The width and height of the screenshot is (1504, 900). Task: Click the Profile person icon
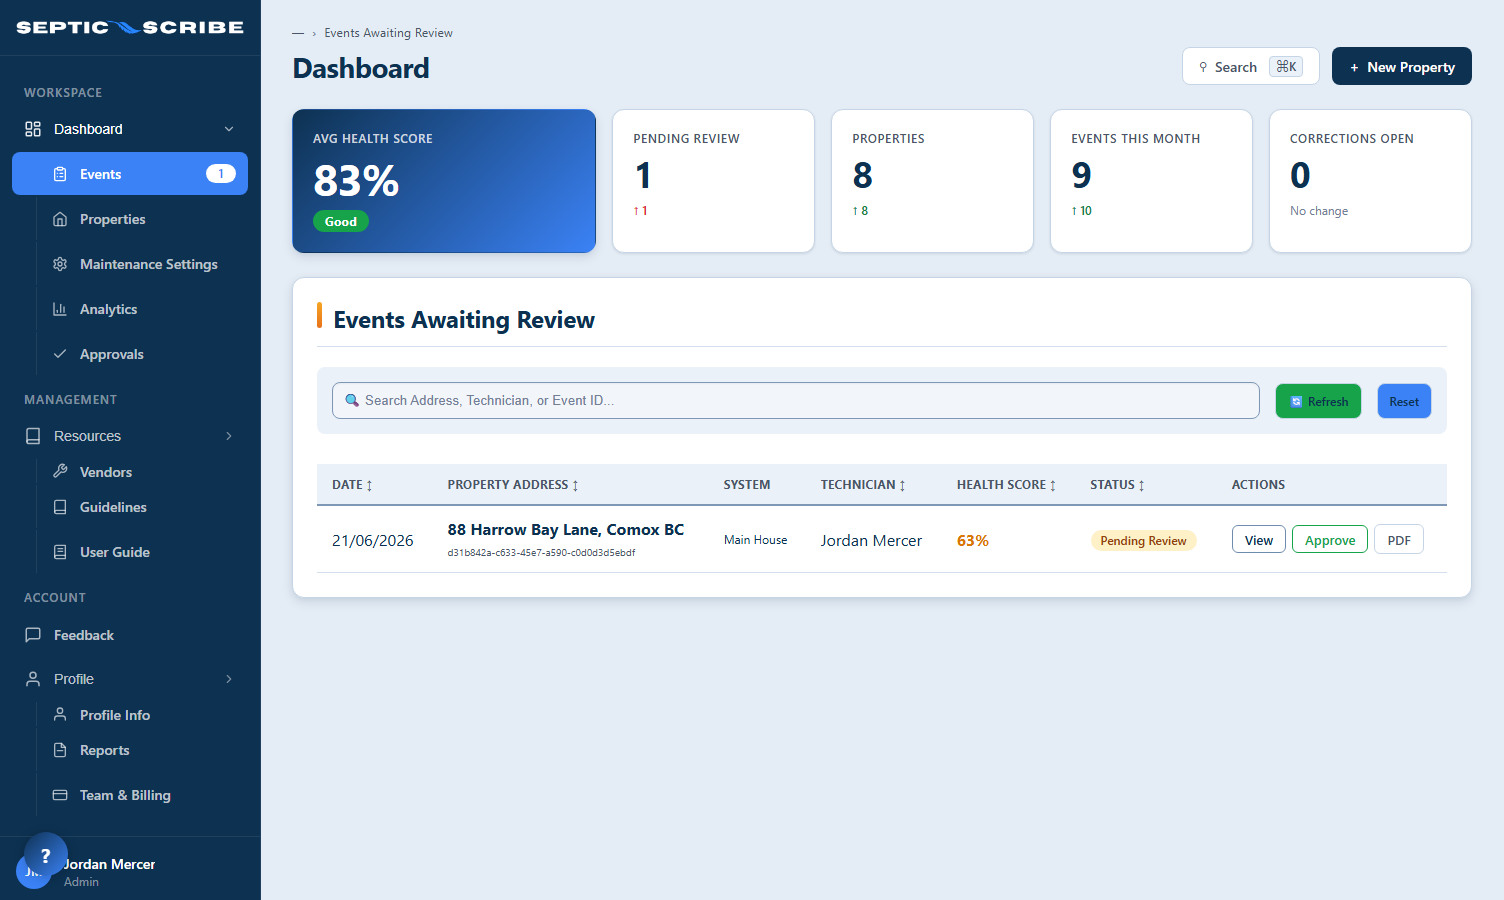click(33, 679)
